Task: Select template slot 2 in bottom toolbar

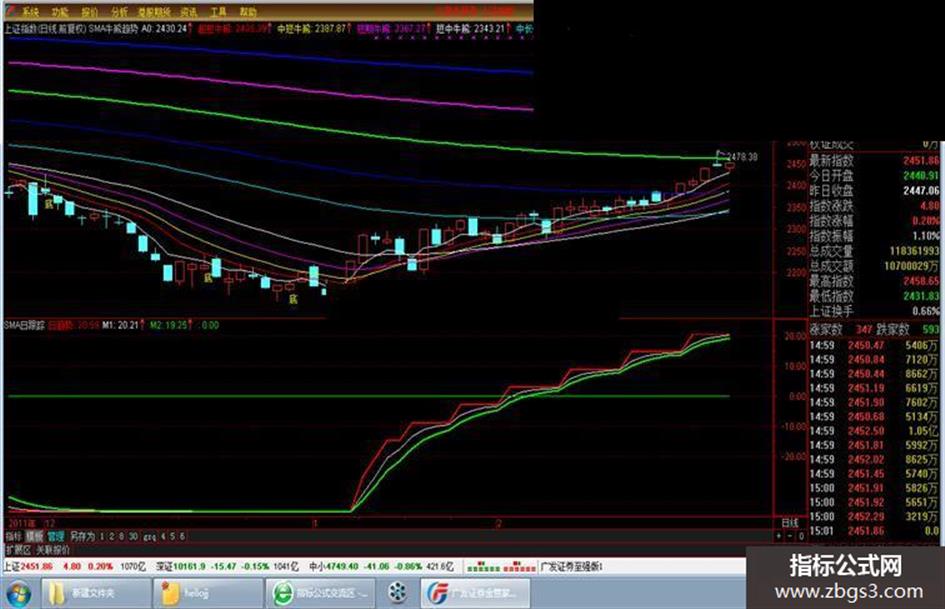Action: 112,536
